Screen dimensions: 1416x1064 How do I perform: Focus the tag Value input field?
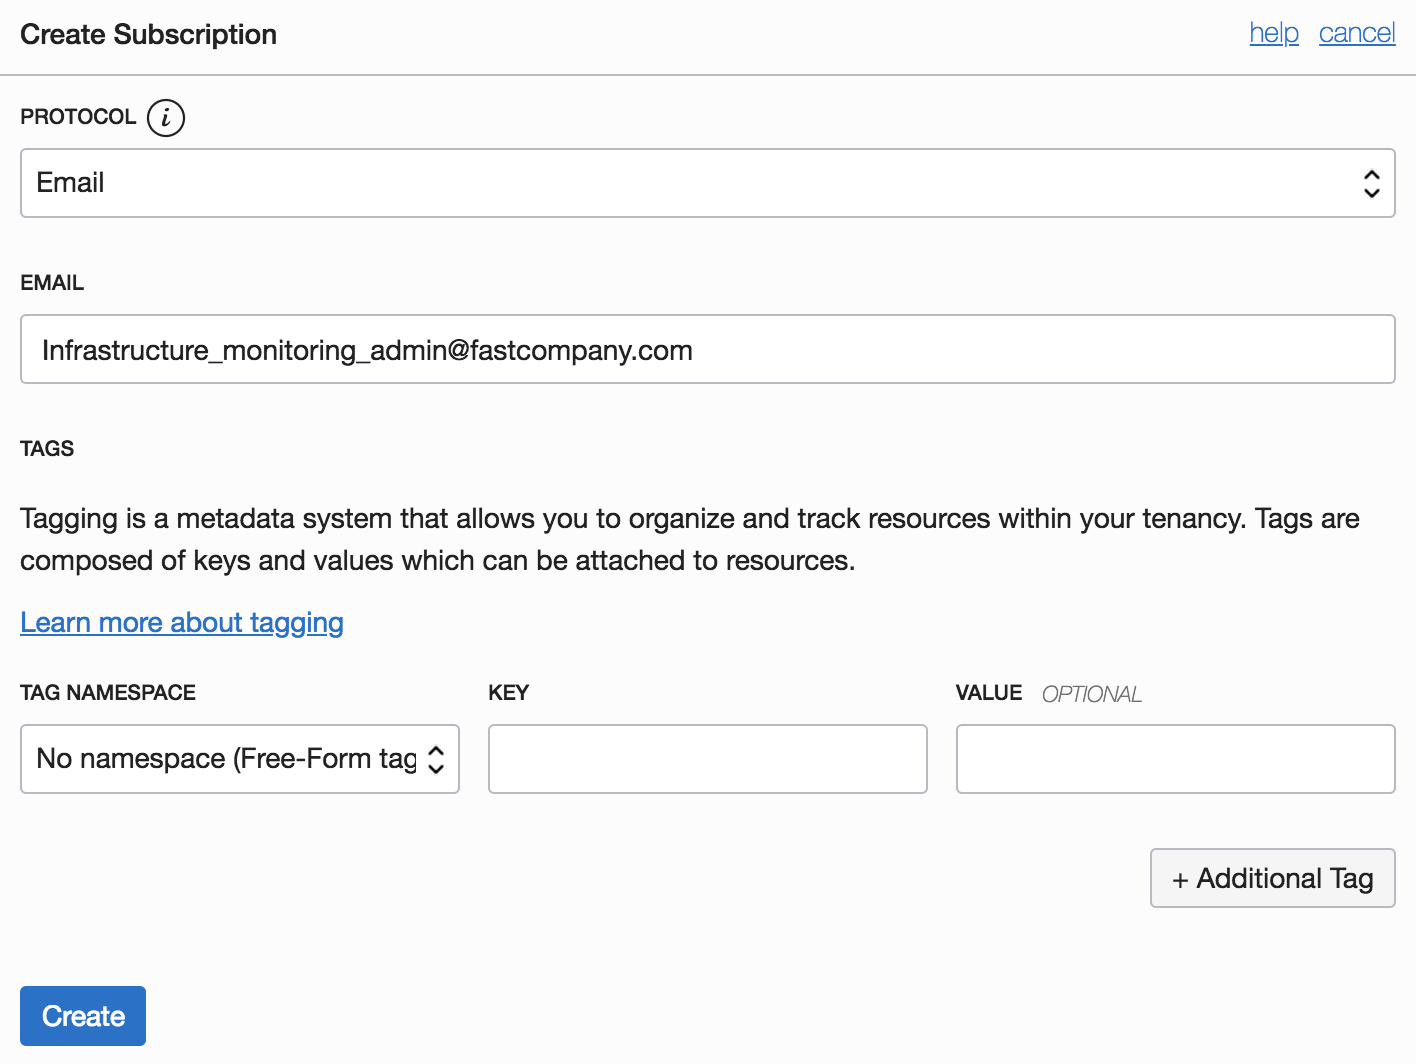click(x=1175, y=759)
